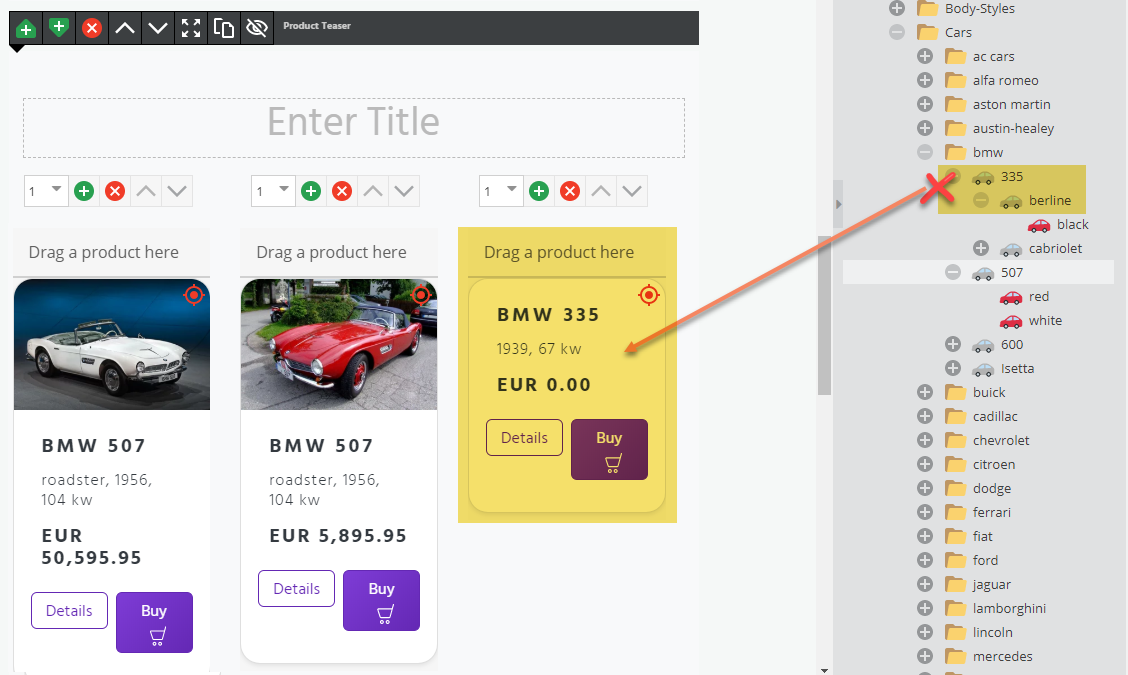Click the down arrow in the first column controls
1128x675 pixels.
177,191
